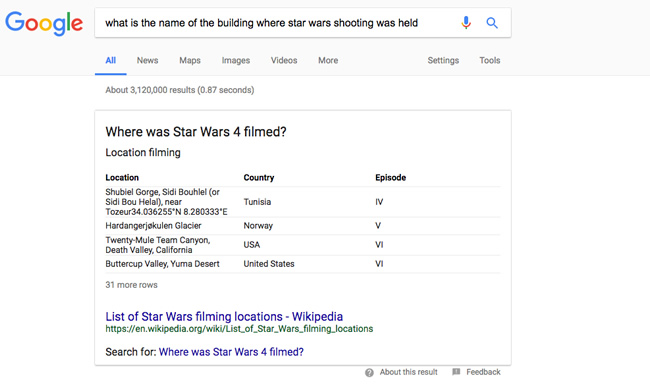Click episode VI in Twenty-Mule Team Canyon row
The width and height of the screenshot is (650, 392).
click(379, 245)
